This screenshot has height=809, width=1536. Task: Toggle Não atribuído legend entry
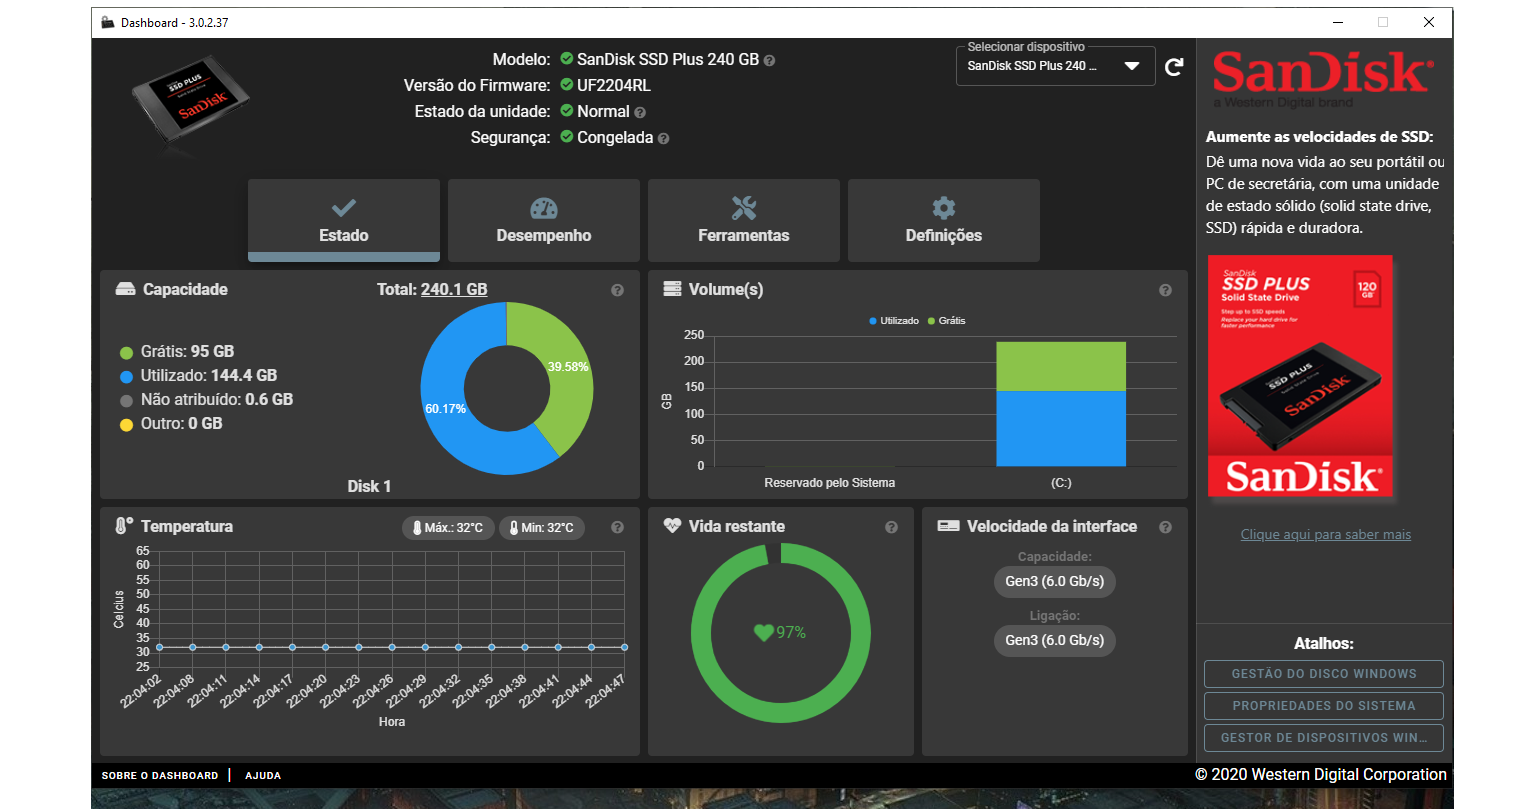[x=206, y=400]
